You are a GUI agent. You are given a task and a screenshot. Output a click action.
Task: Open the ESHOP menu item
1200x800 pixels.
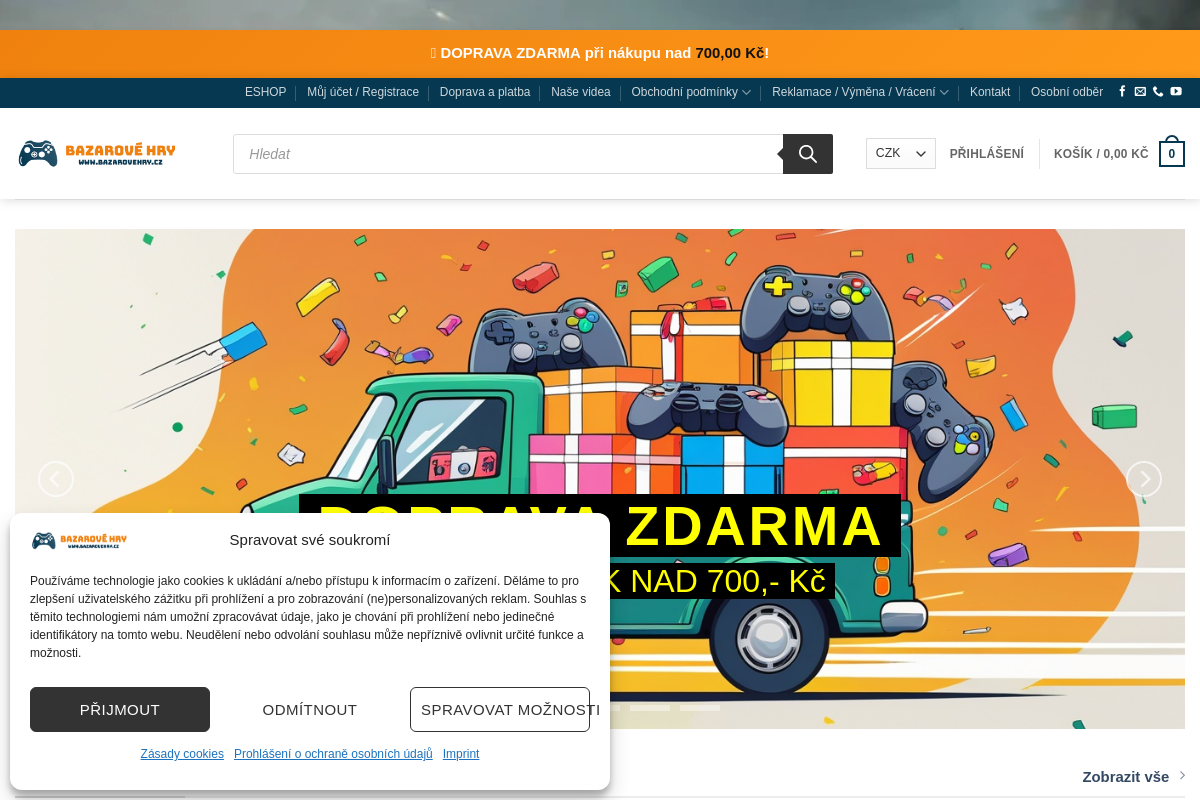coord(265,92)
